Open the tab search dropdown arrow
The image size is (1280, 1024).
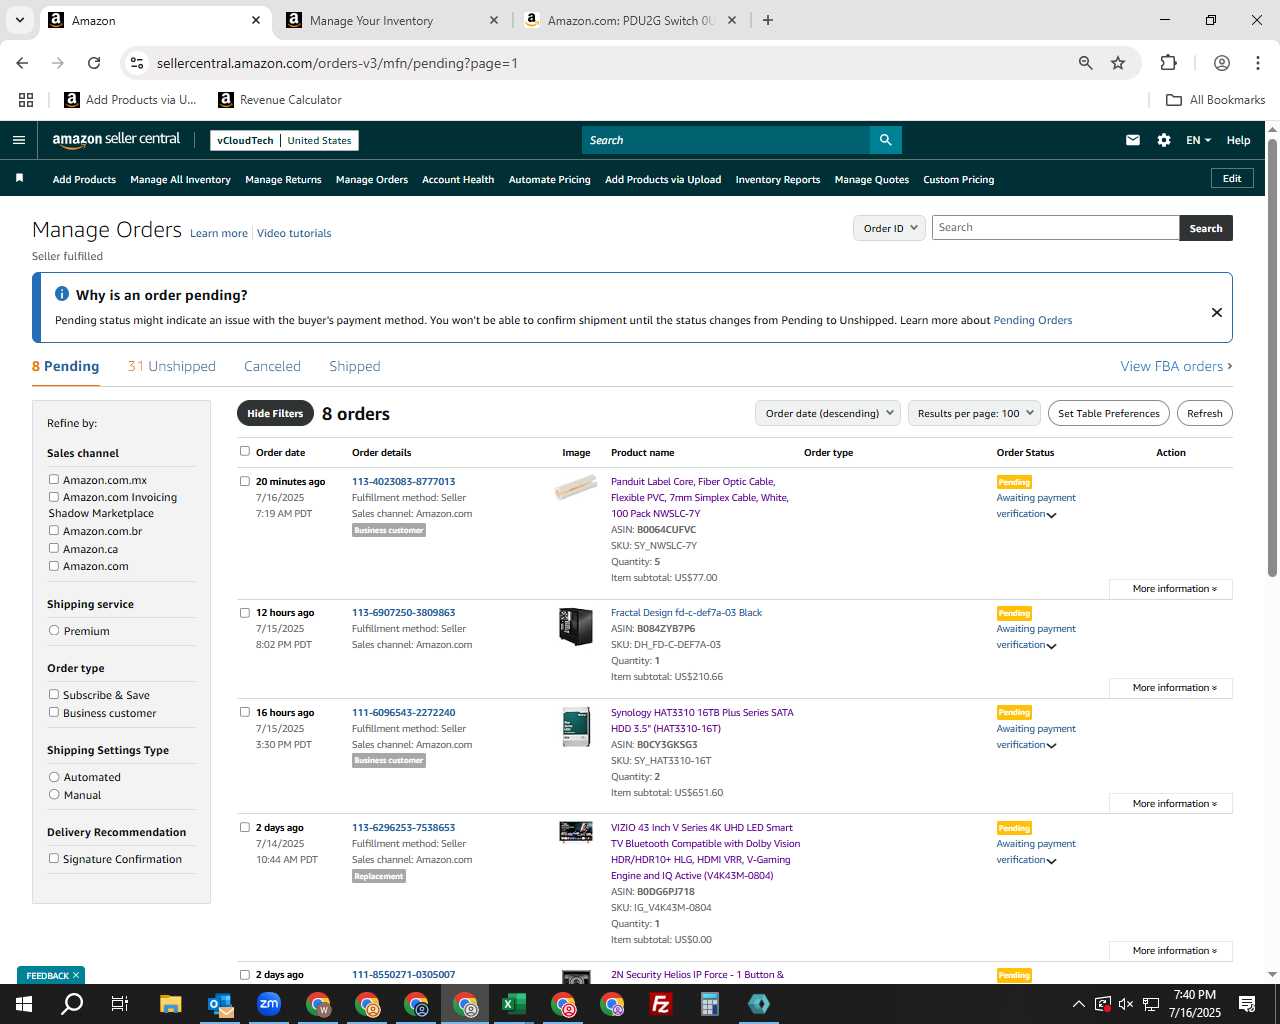tap(19, 20)
